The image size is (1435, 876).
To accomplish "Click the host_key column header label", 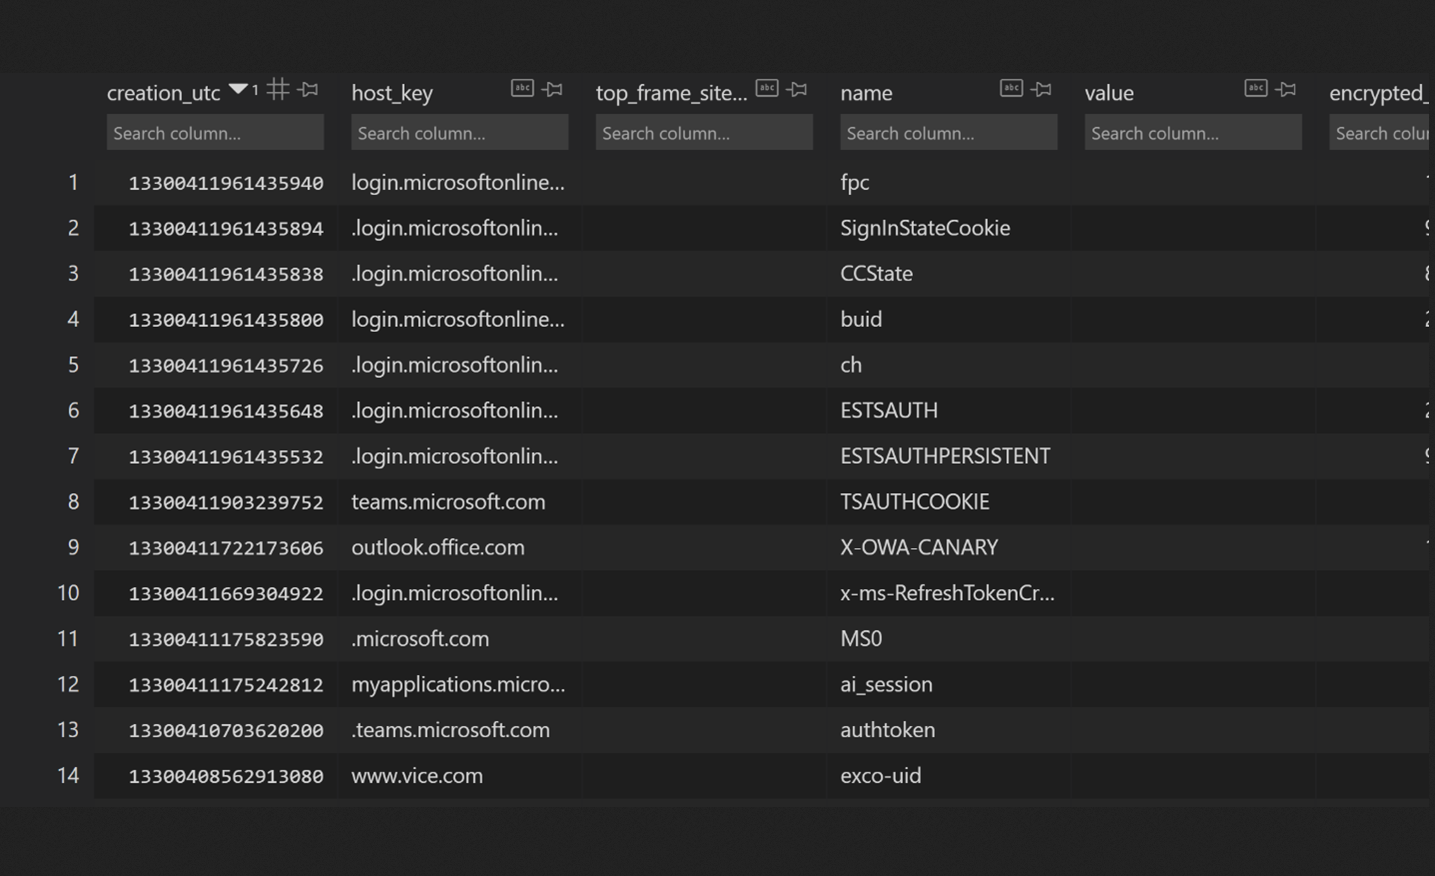I will click(392, 93).
